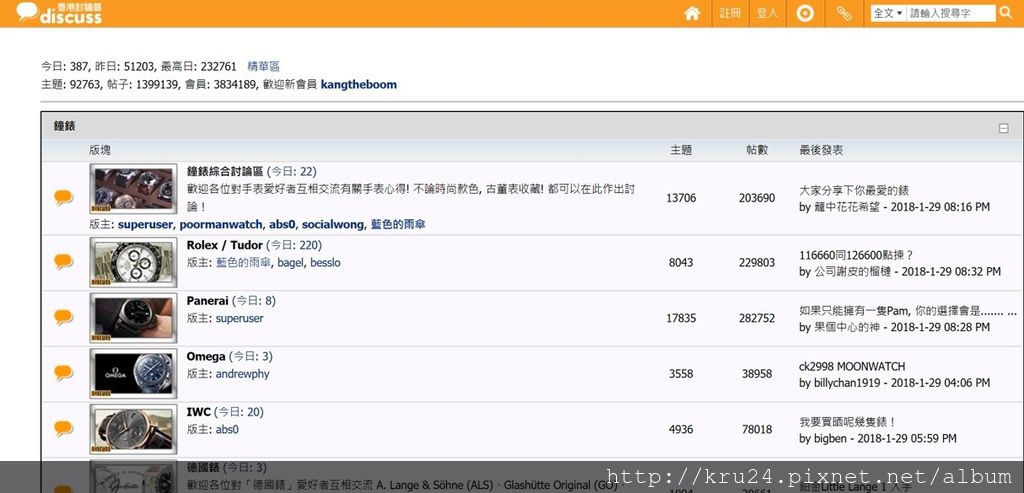The height and width of the screenshot is (493, 1024).
Task: Focus the search keyword input field
Action: tap(951, 13)
